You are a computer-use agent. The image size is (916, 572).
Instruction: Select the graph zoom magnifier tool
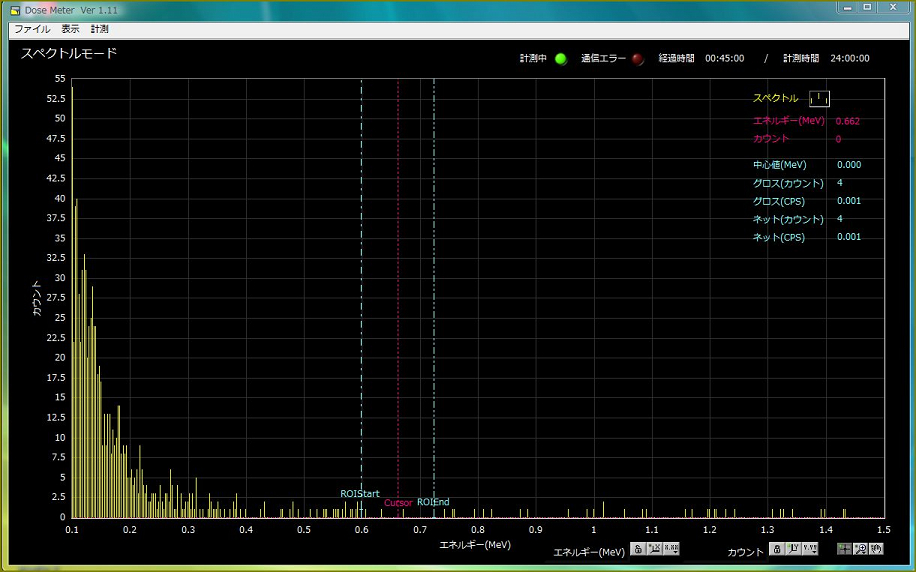tap(860, 549)
